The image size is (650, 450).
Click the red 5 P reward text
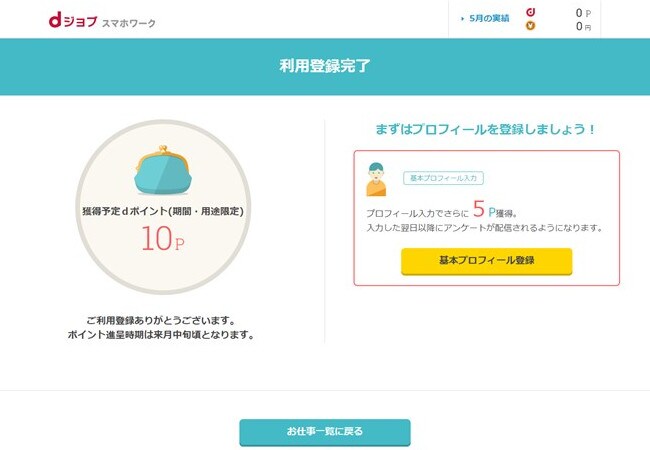click(484, 209)
